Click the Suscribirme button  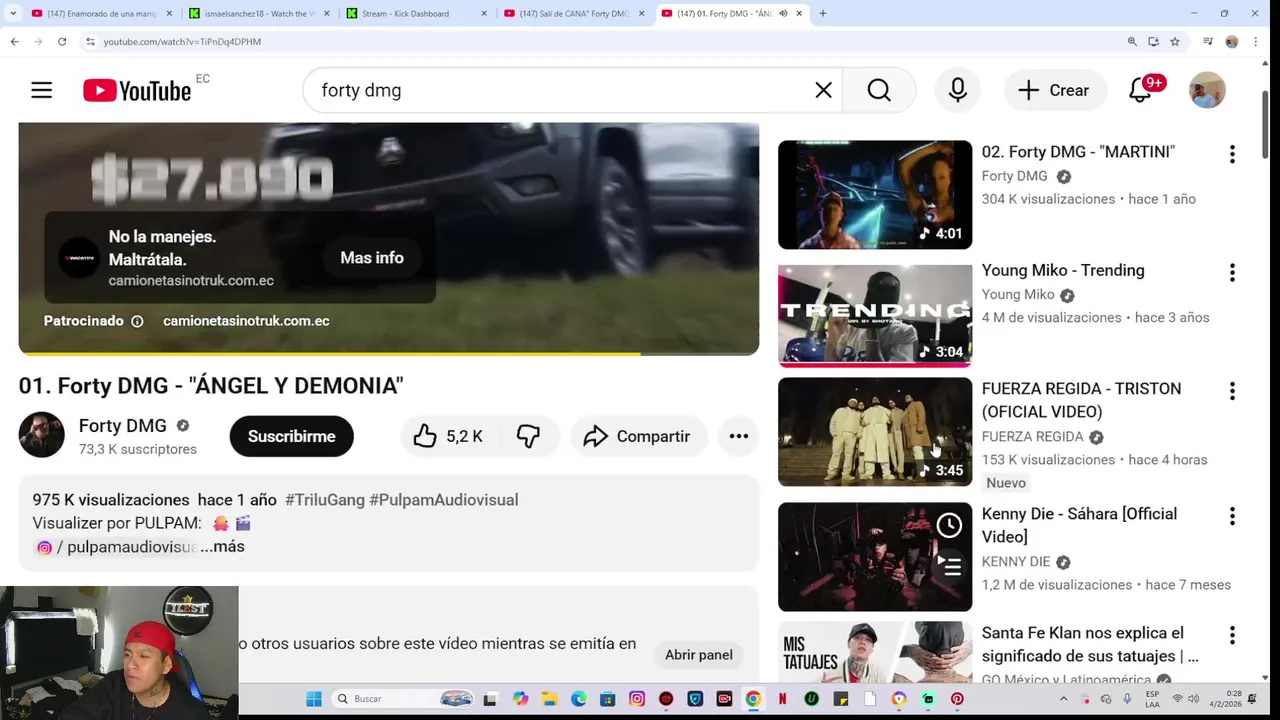click(x=291, y=436)
